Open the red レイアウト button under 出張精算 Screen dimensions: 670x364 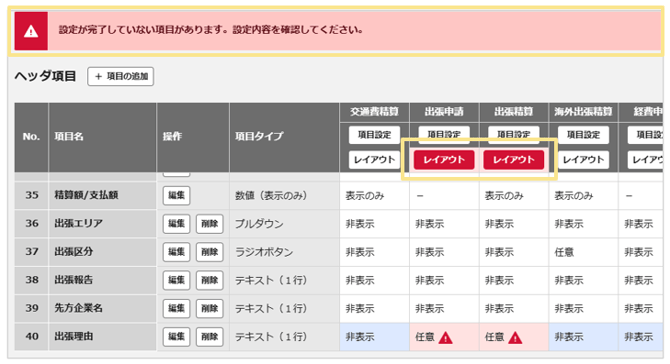[514, 160]
